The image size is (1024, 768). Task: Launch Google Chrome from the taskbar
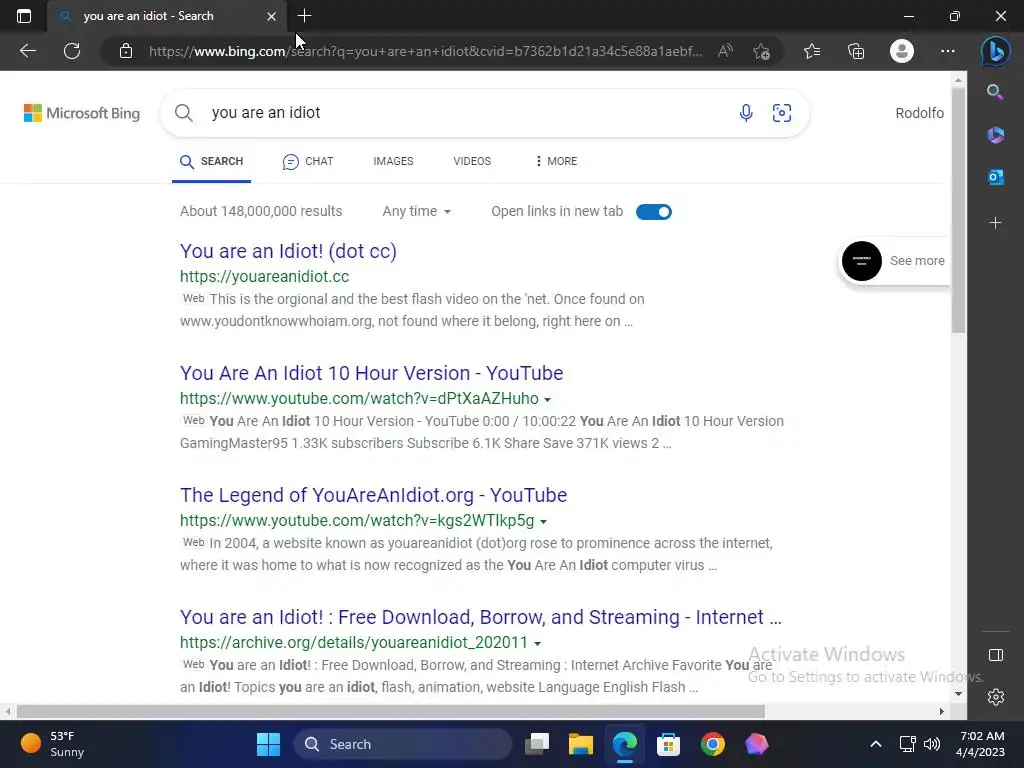click(x=712, y=744)
